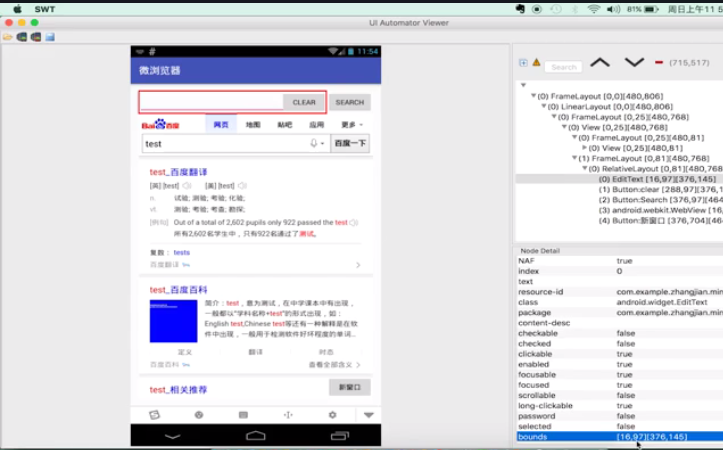Click the SEARCH button in the phone screenshot
723x450 pixels.
pos(350,102)
